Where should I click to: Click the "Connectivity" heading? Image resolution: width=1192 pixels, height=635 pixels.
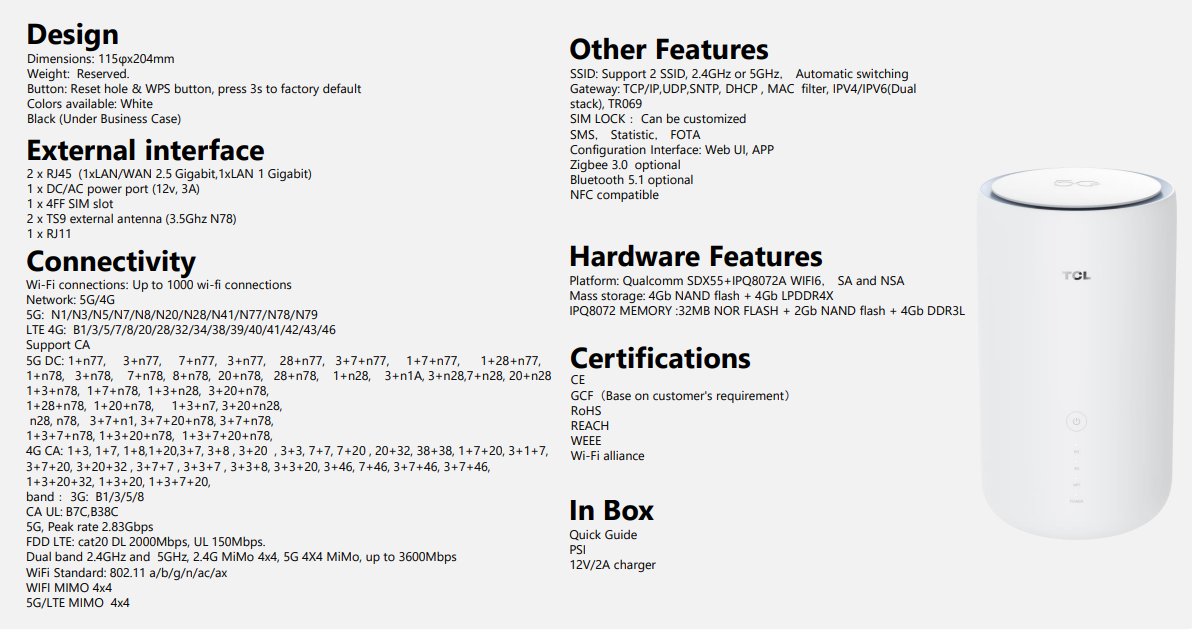[x=111, y=262]
